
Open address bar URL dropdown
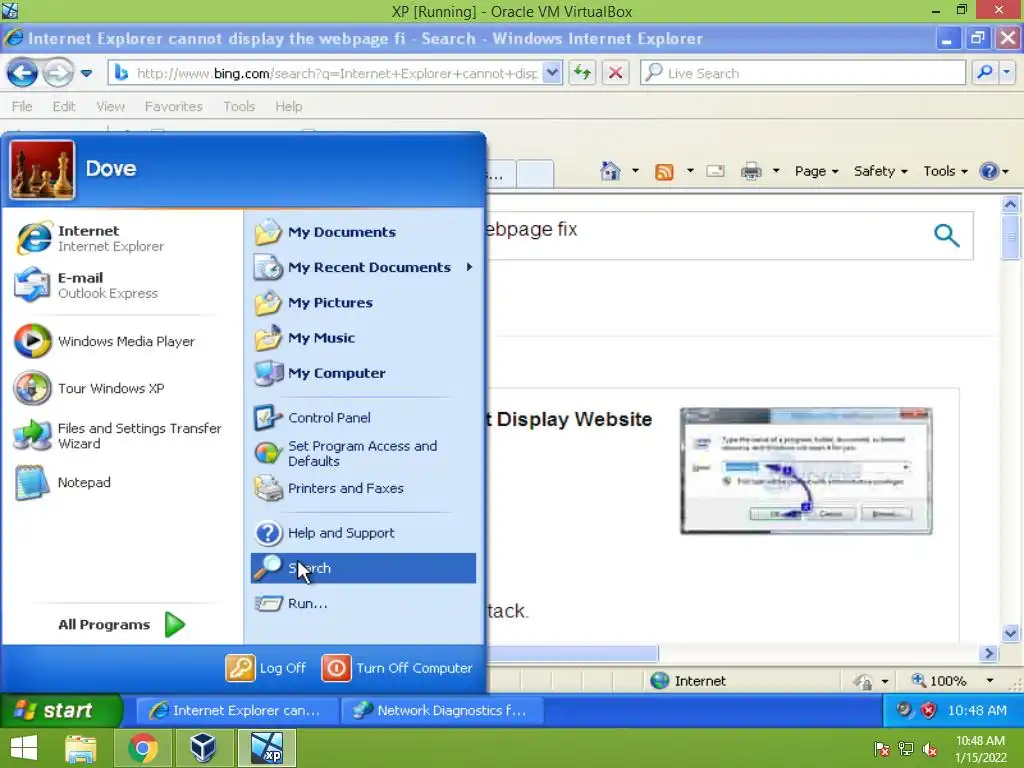point(552,73)
